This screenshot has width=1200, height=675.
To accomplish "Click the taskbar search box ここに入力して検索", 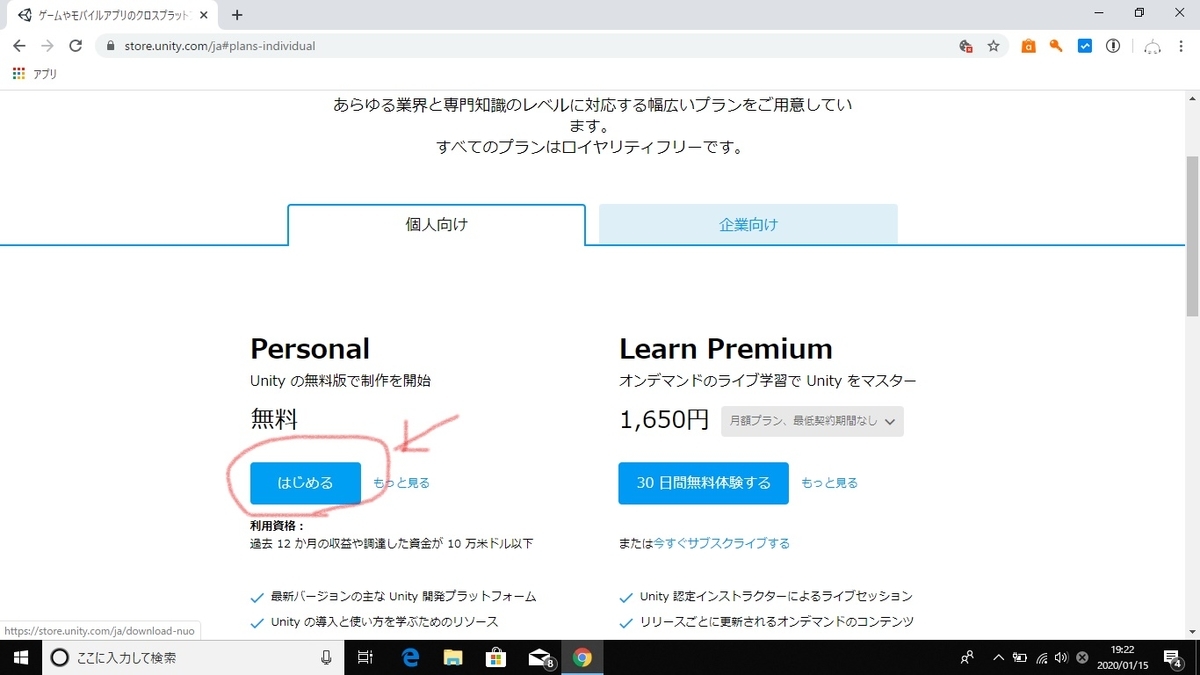I will click(x=193, y=657).
